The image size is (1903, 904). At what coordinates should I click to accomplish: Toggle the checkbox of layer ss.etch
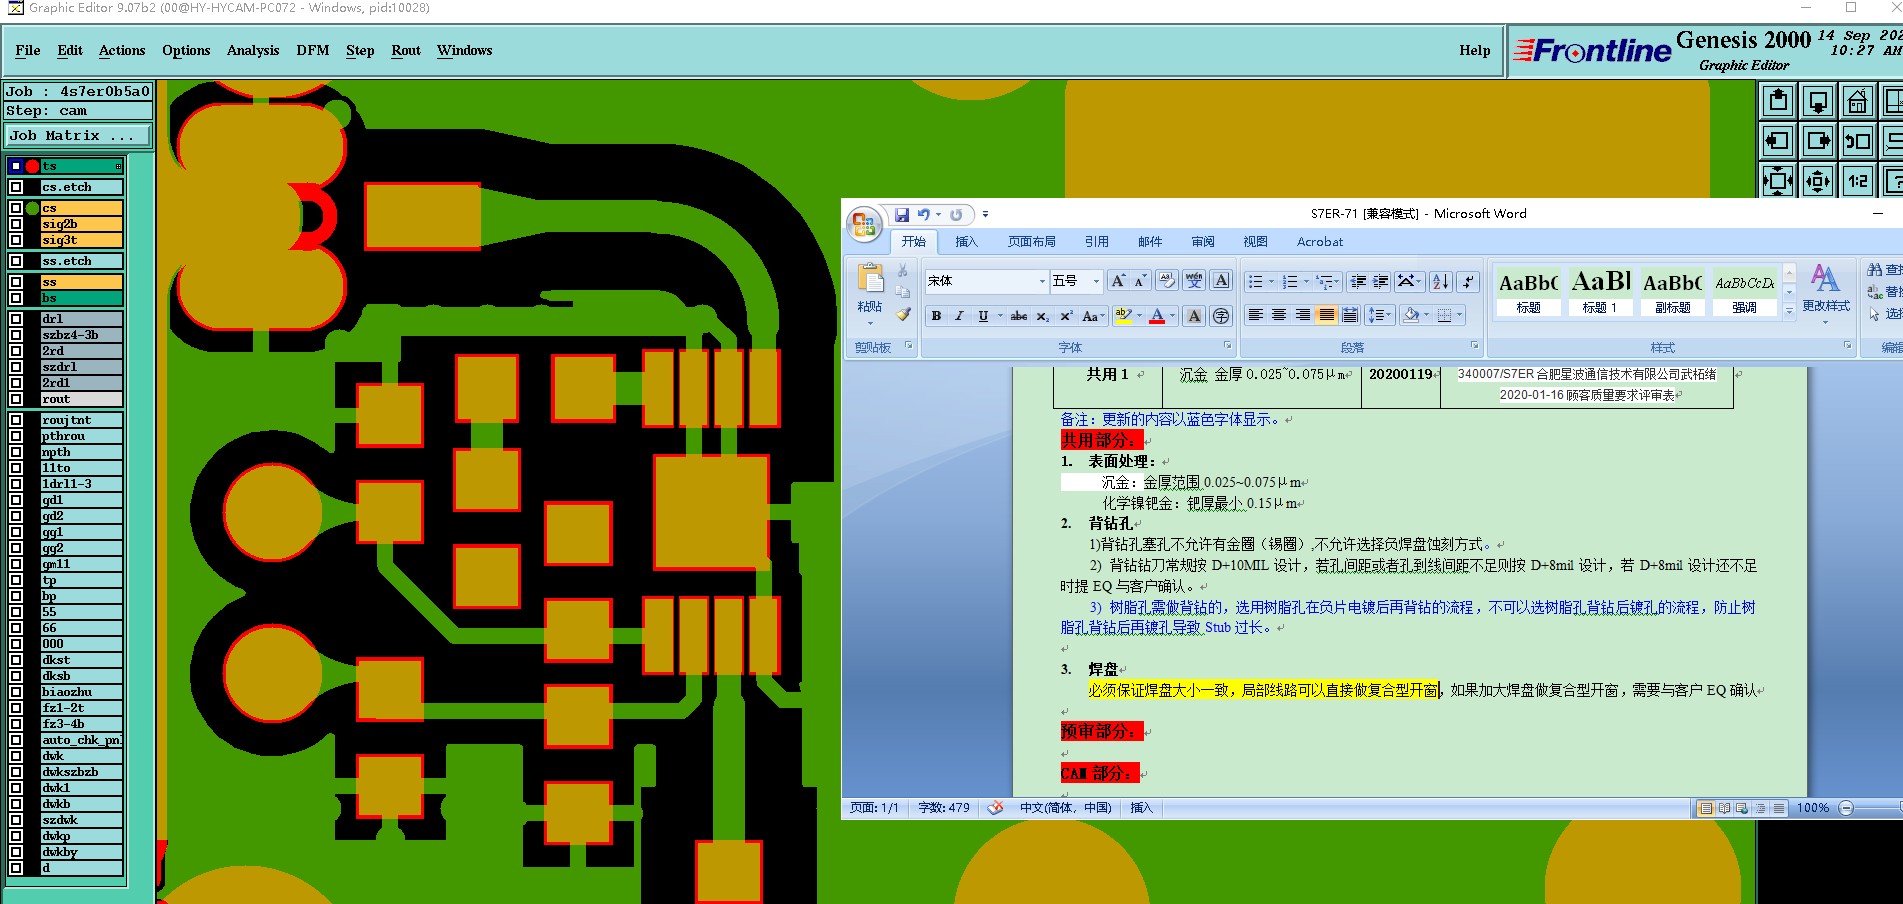pyautogui.click(x=16, y=261)
